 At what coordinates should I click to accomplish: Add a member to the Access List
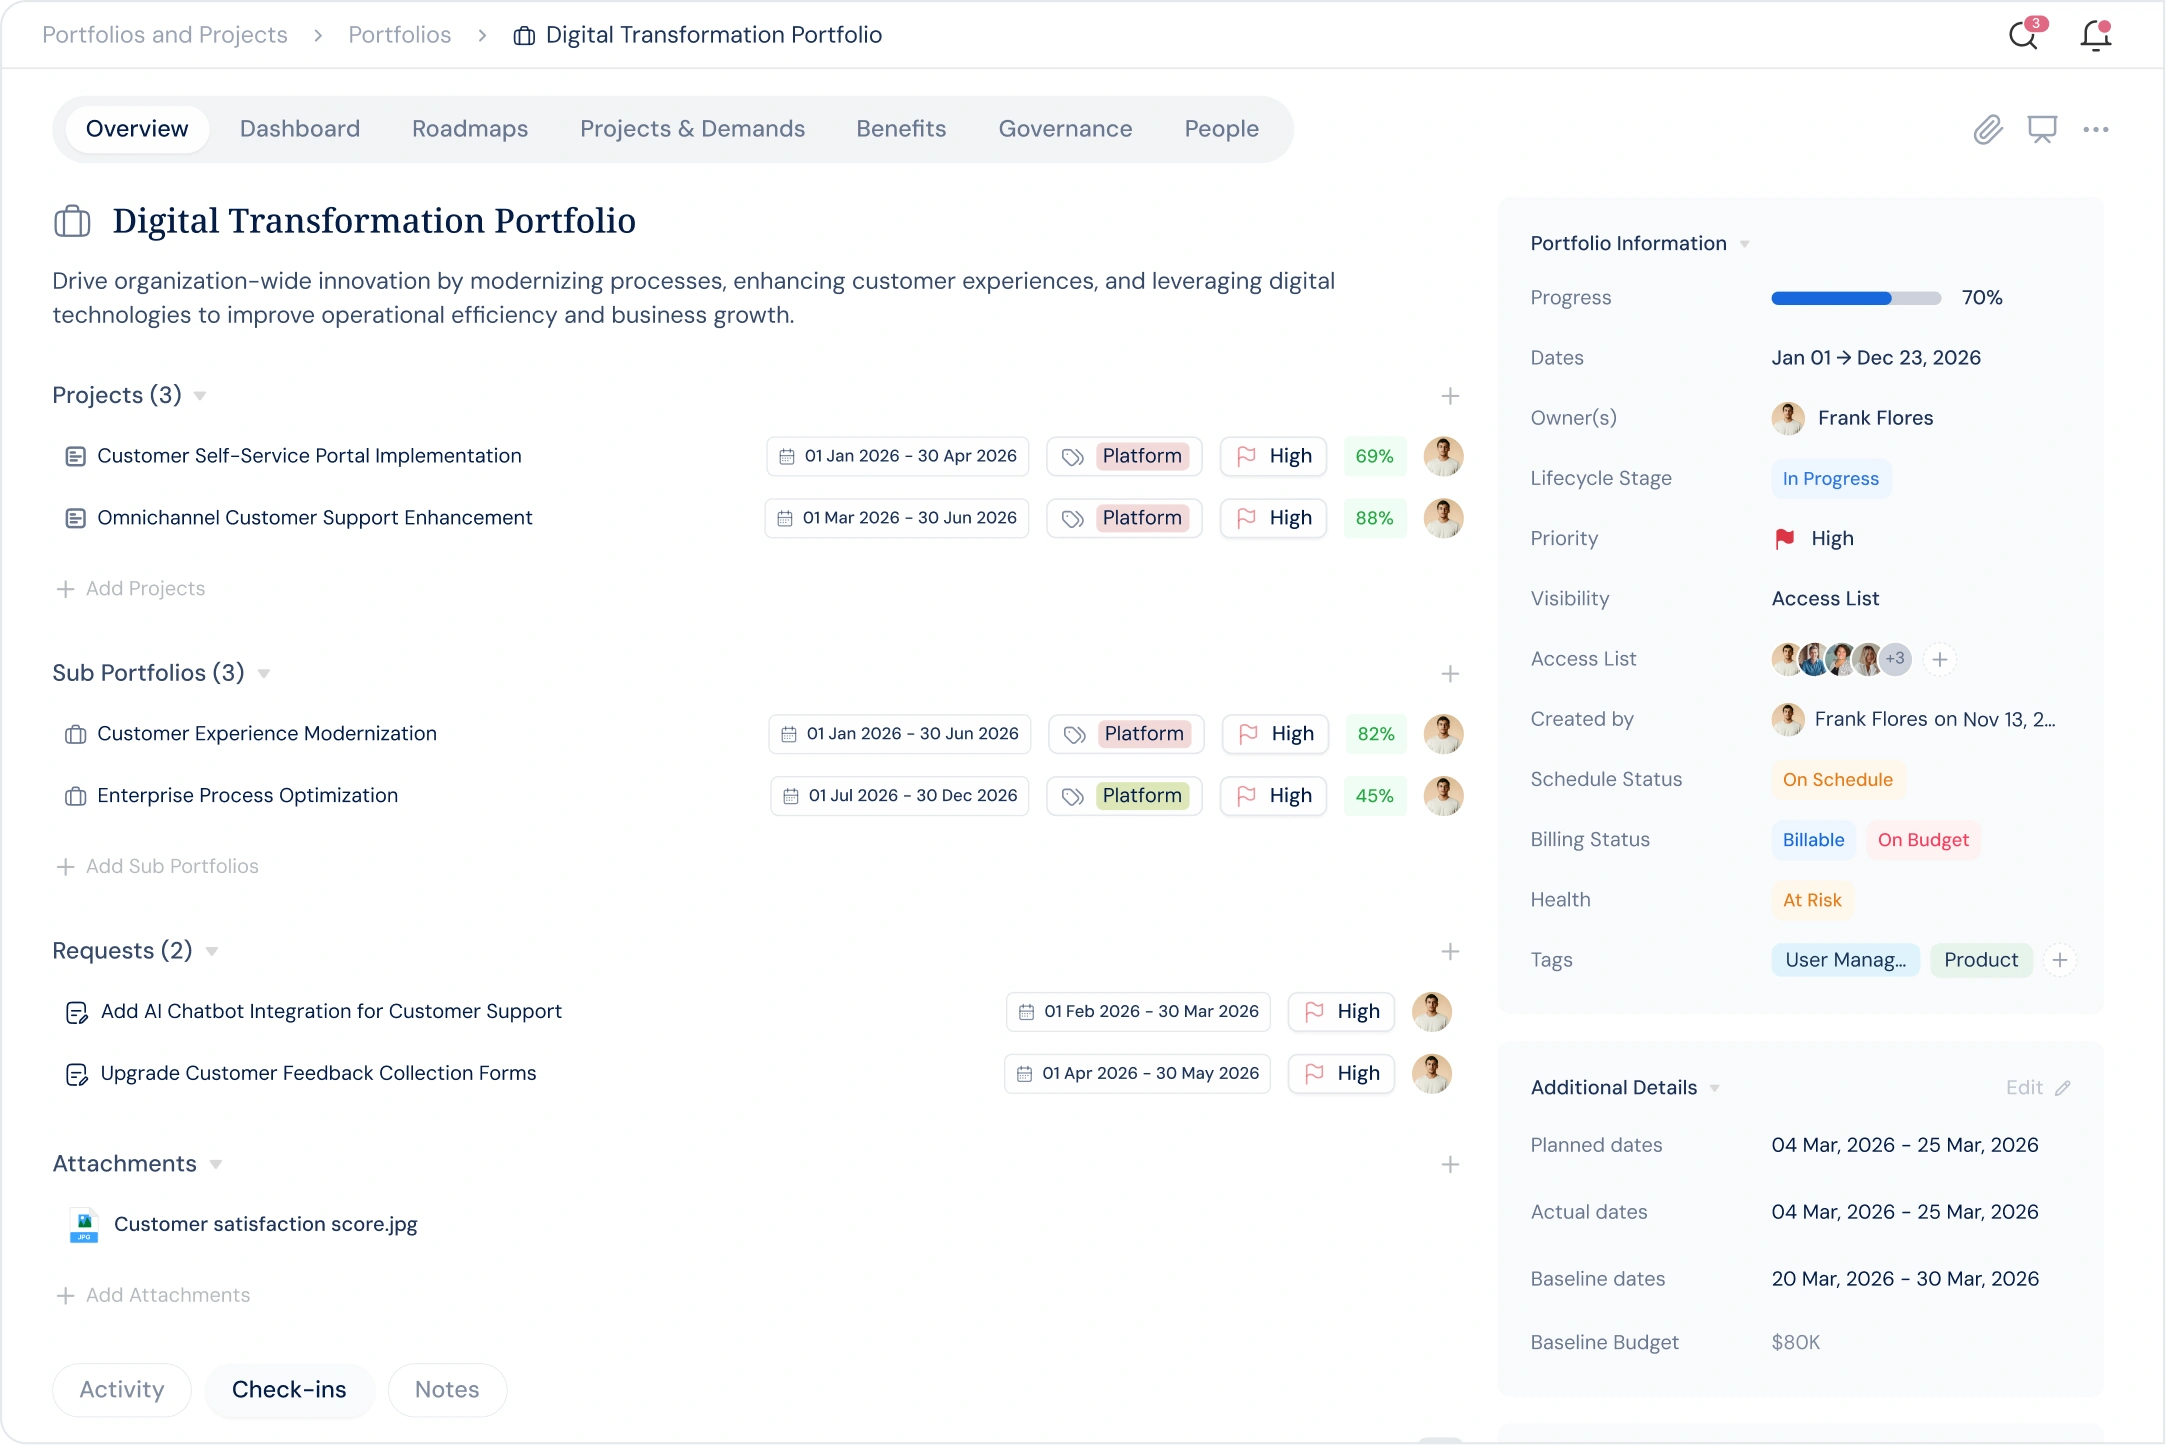click(x=1939, y=659)
